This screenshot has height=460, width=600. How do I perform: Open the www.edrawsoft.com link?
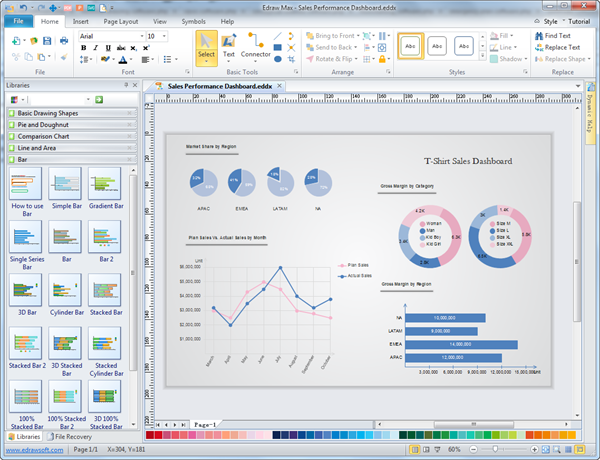point(34,451)
